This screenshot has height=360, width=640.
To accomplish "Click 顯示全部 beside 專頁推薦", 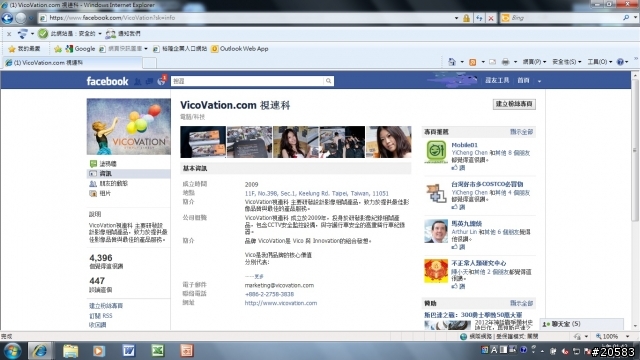I will (521, 132).
